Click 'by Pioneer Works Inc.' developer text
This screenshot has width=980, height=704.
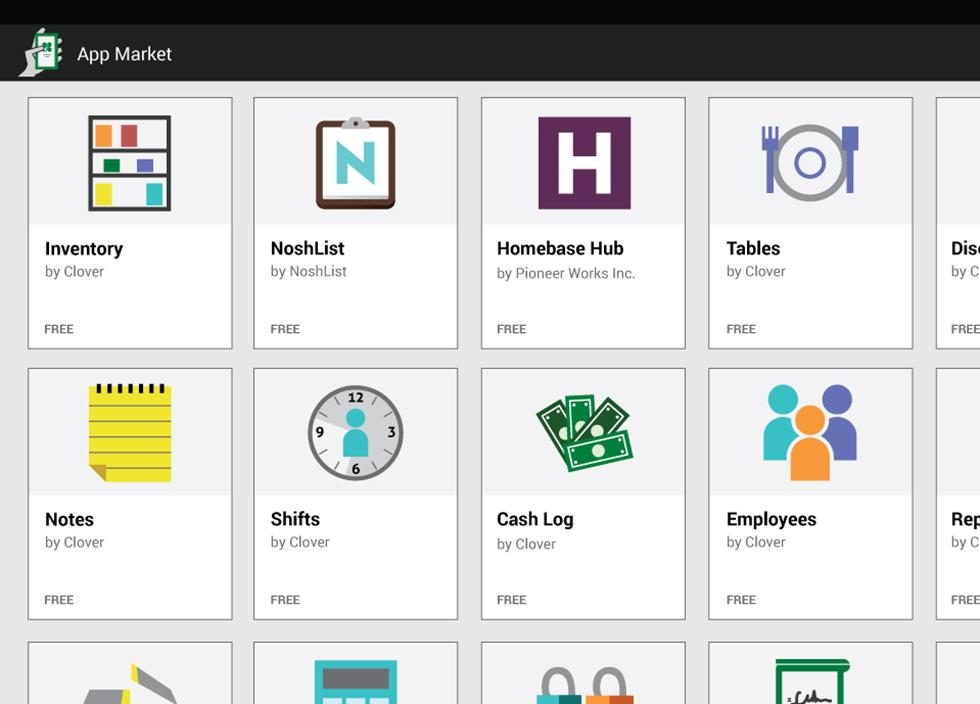coord(566,273)
